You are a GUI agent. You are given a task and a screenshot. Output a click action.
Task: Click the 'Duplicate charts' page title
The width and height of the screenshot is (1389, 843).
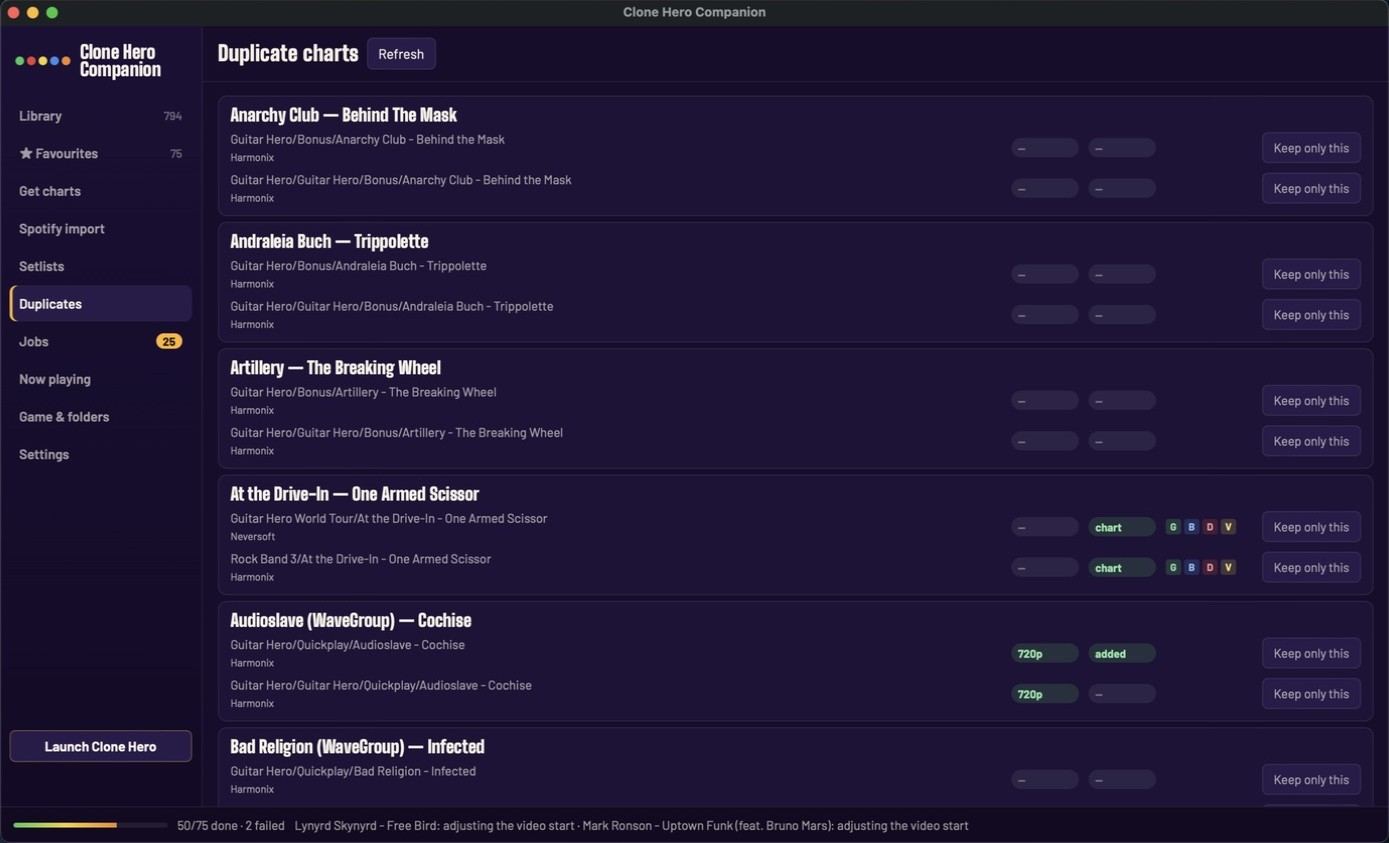click(287, 54)
